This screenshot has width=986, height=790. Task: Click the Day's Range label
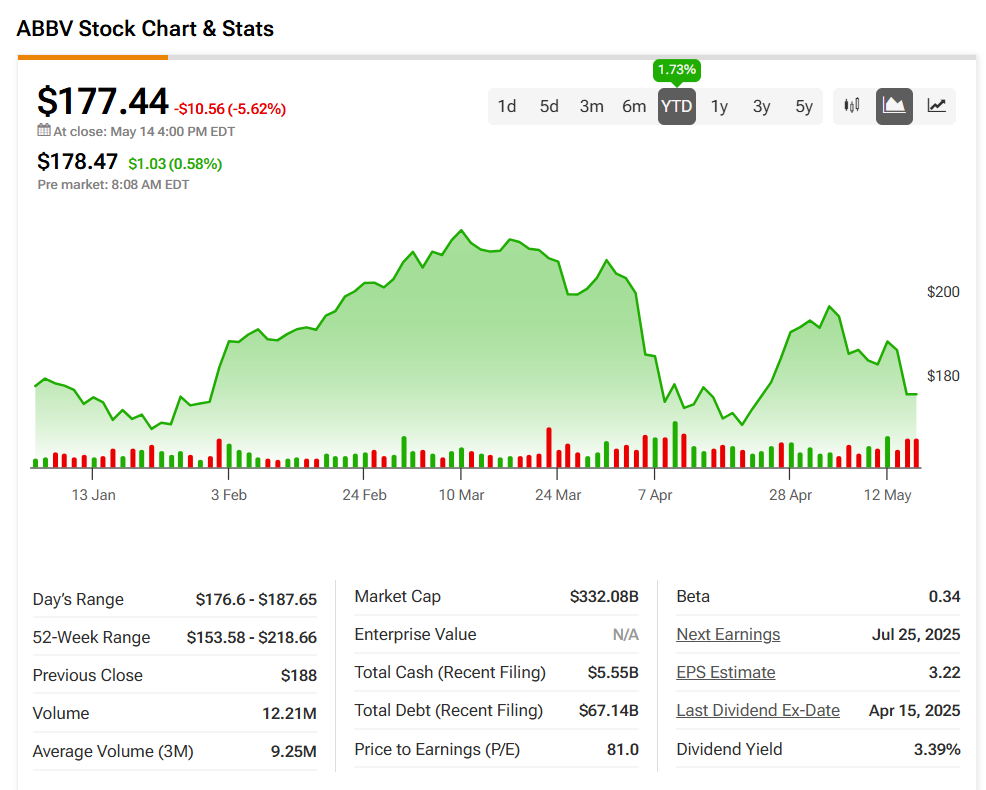78,599
